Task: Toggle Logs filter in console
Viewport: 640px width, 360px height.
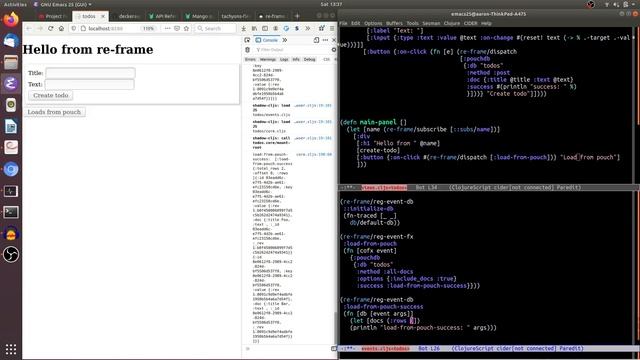Action: point(284,60)
